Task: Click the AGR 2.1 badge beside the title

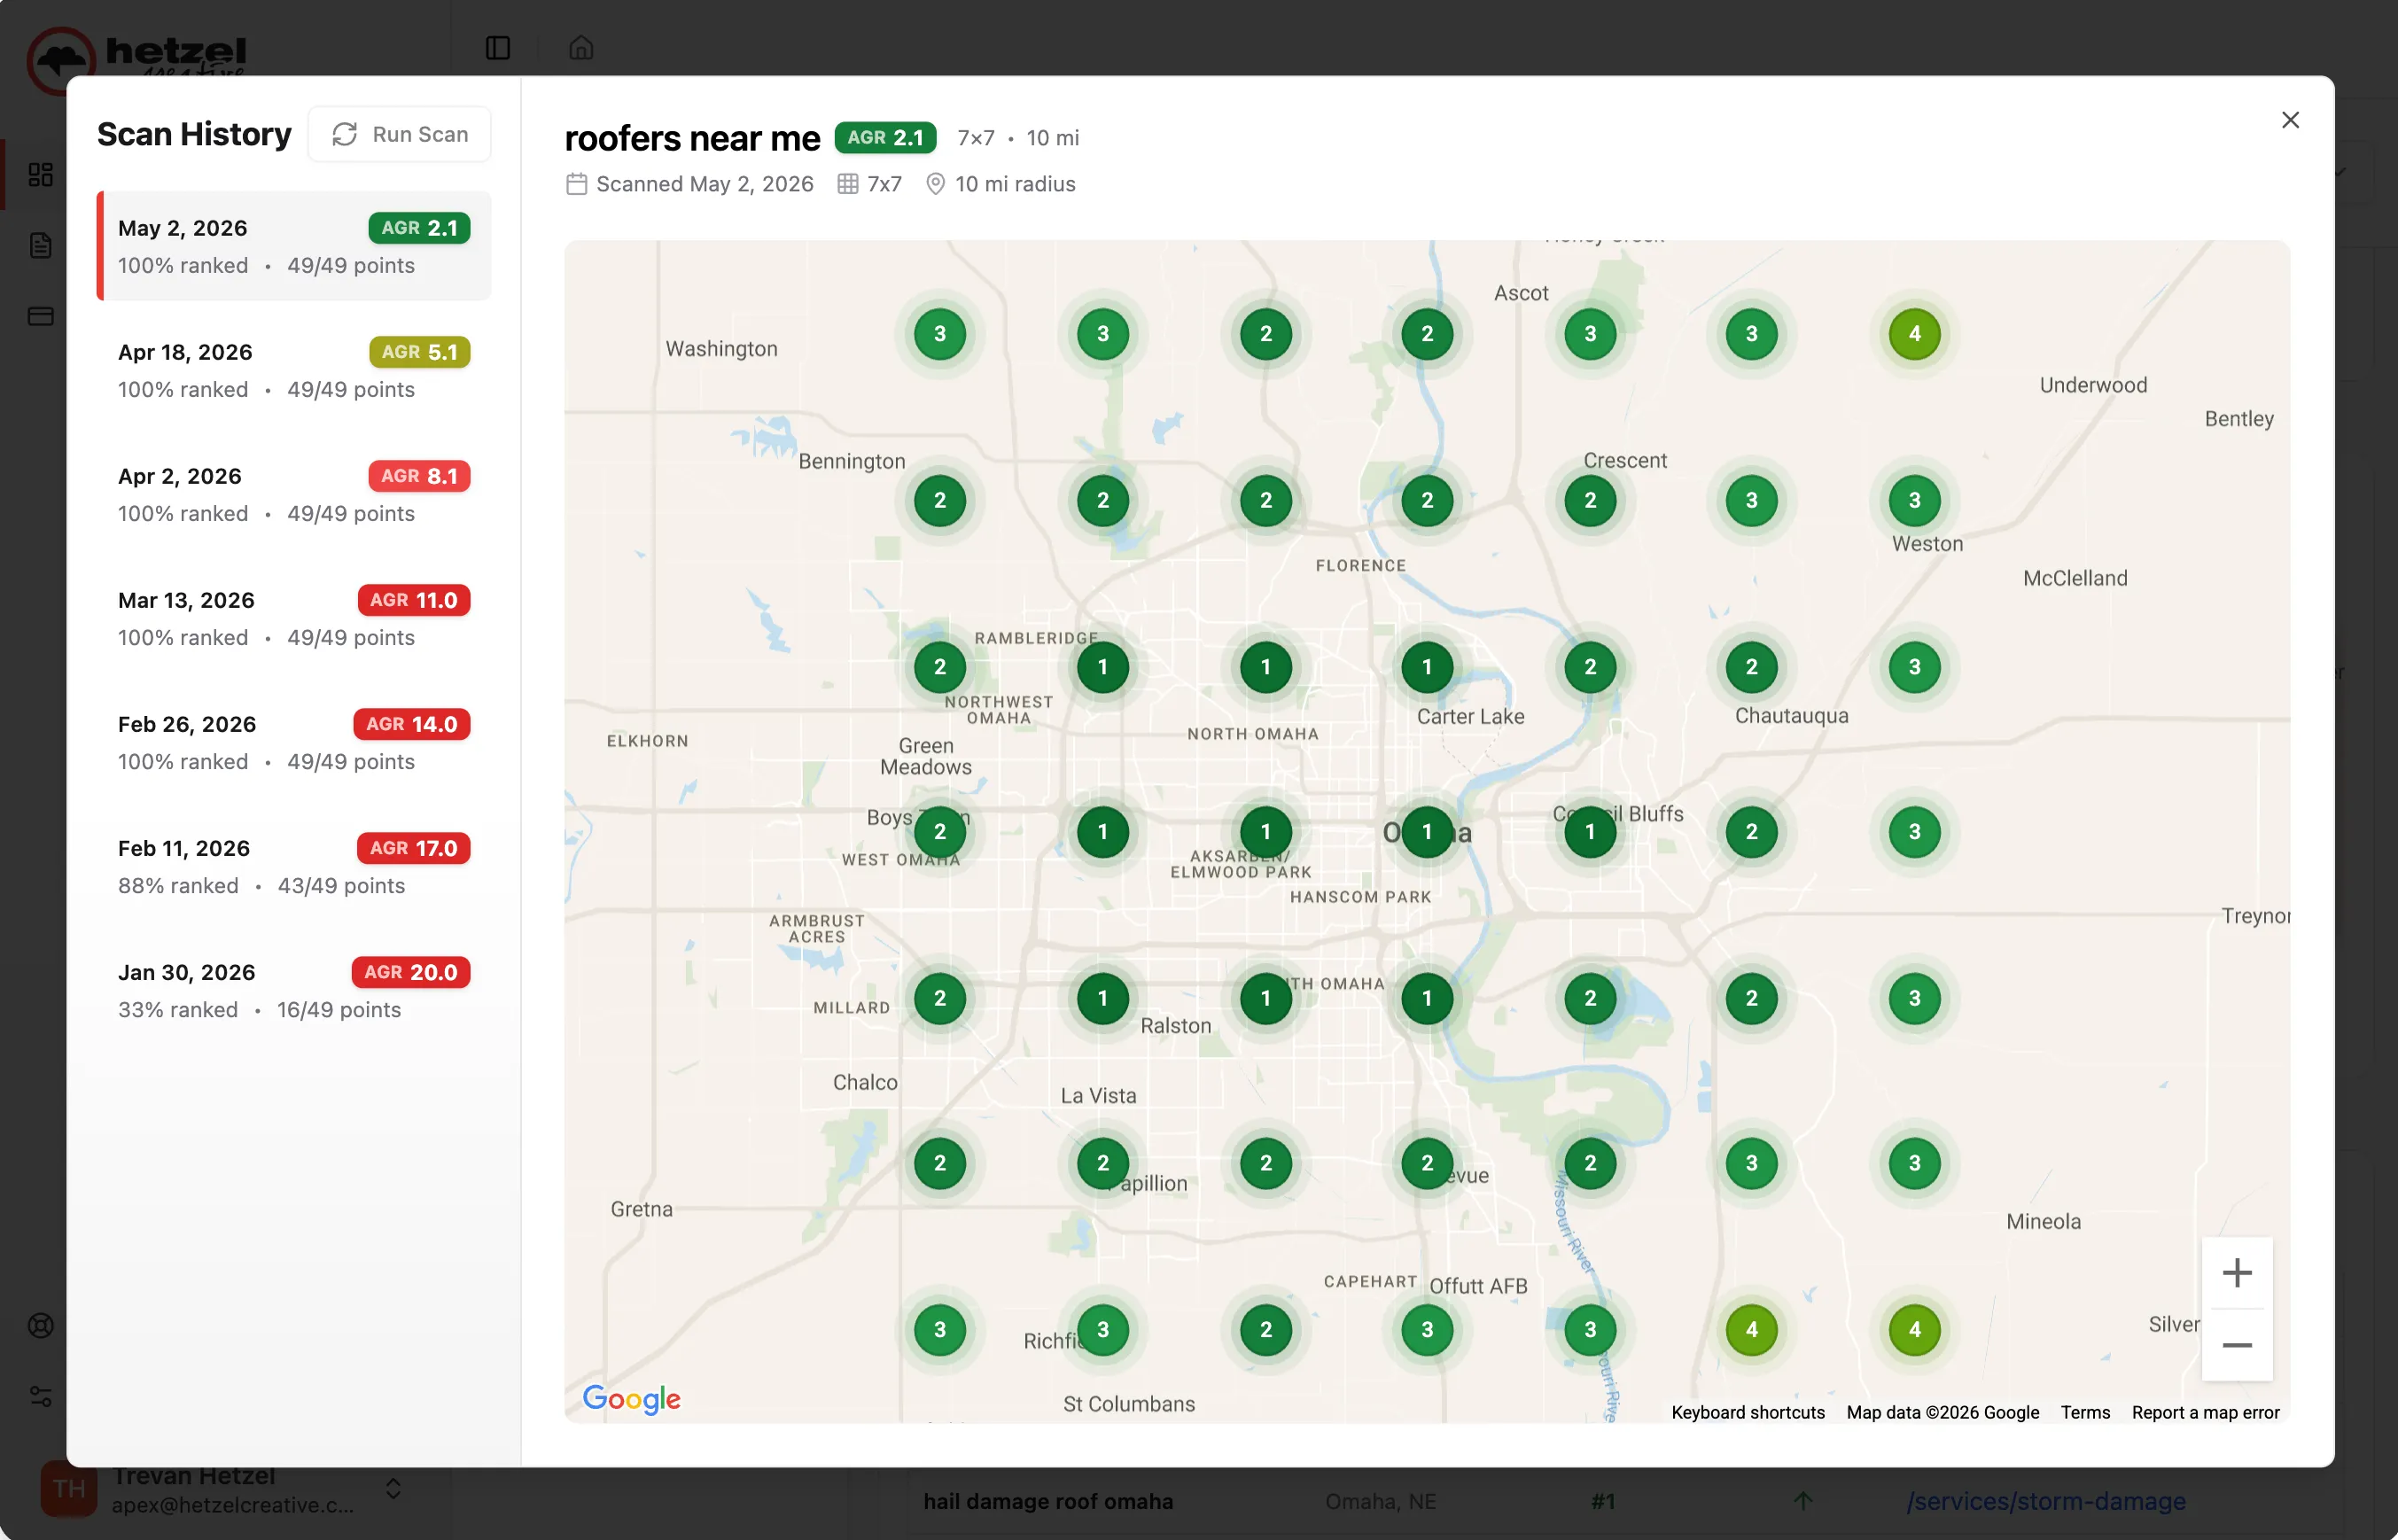Action: point(885,138)
